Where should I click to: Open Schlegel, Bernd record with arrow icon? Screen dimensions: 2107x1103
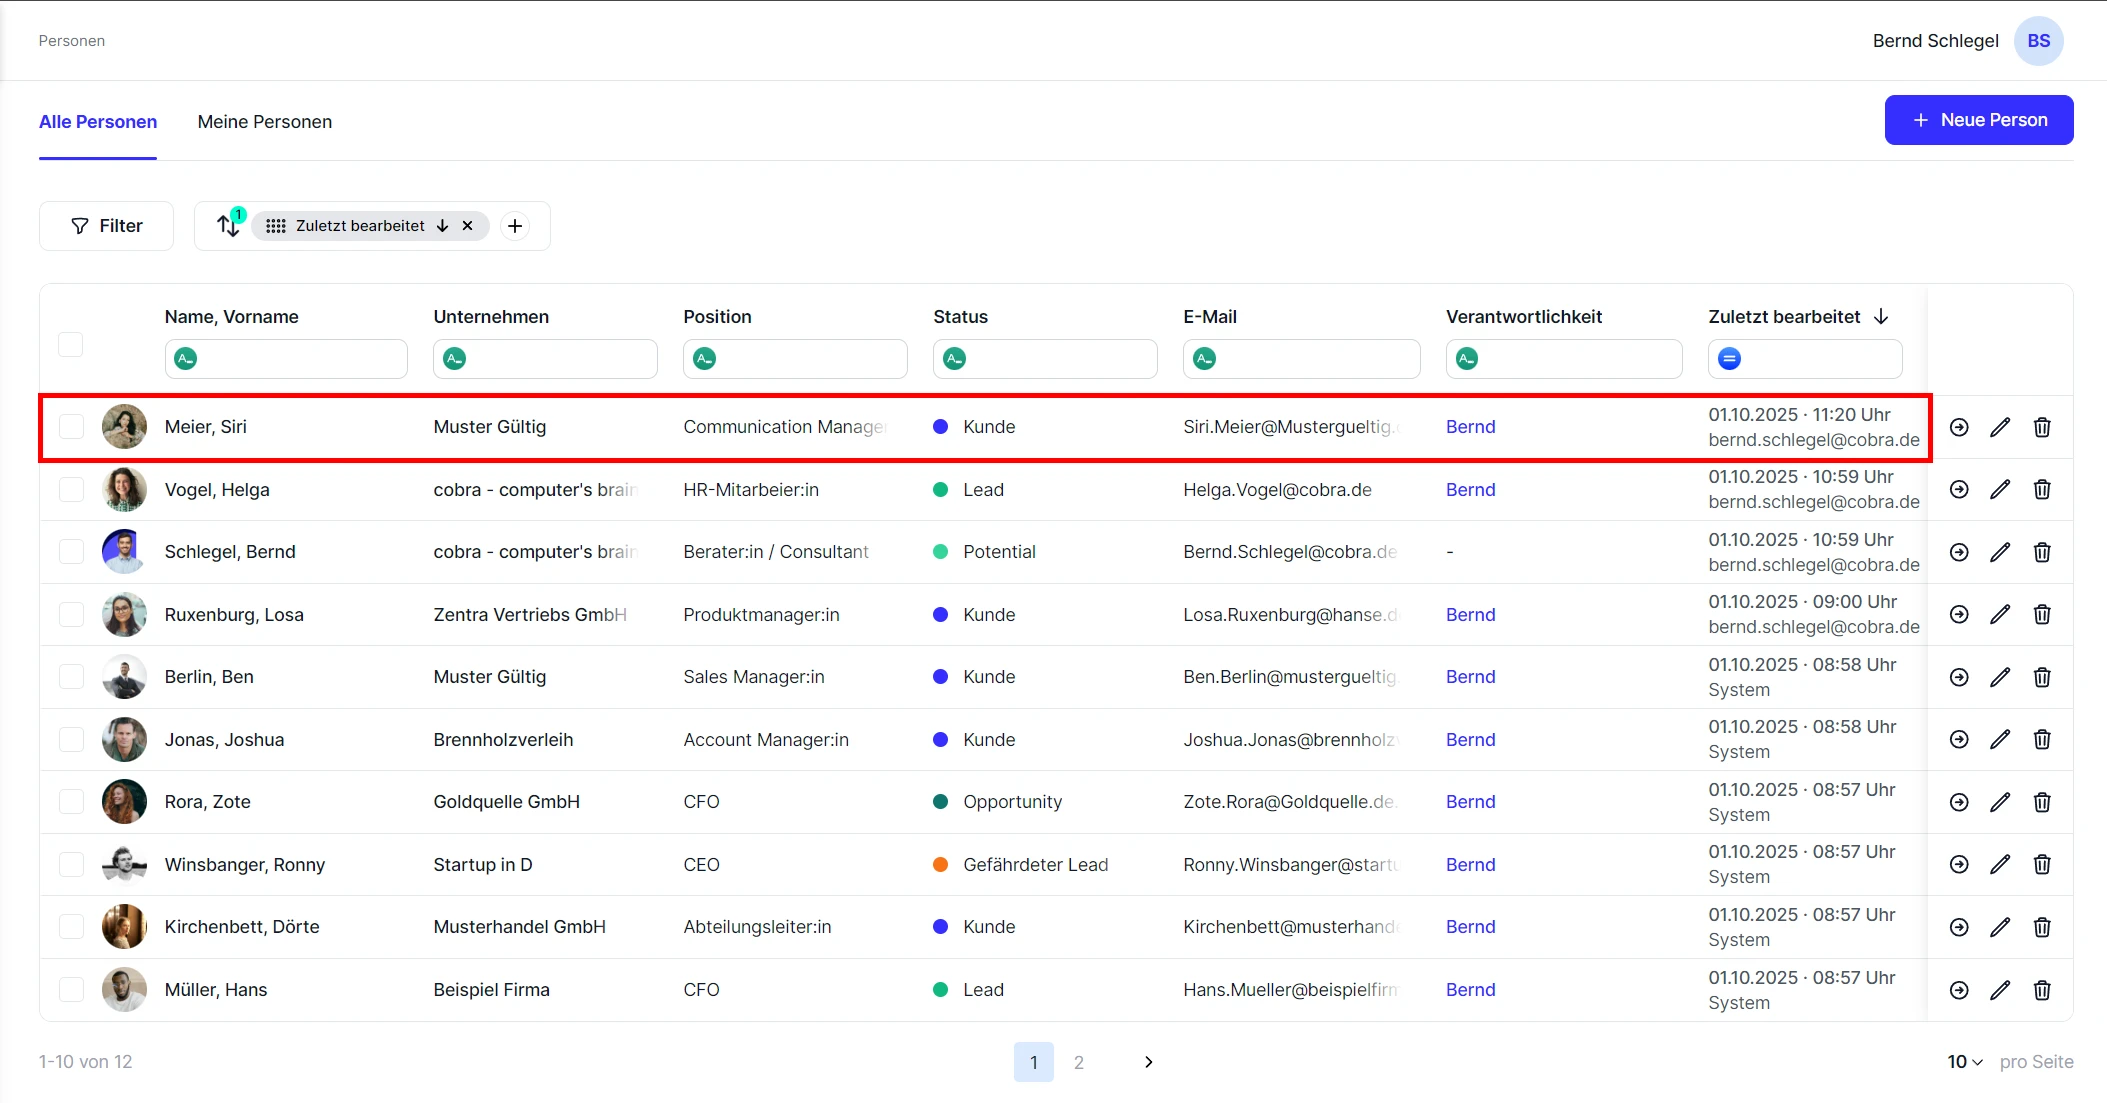[x=1959, y=552]
